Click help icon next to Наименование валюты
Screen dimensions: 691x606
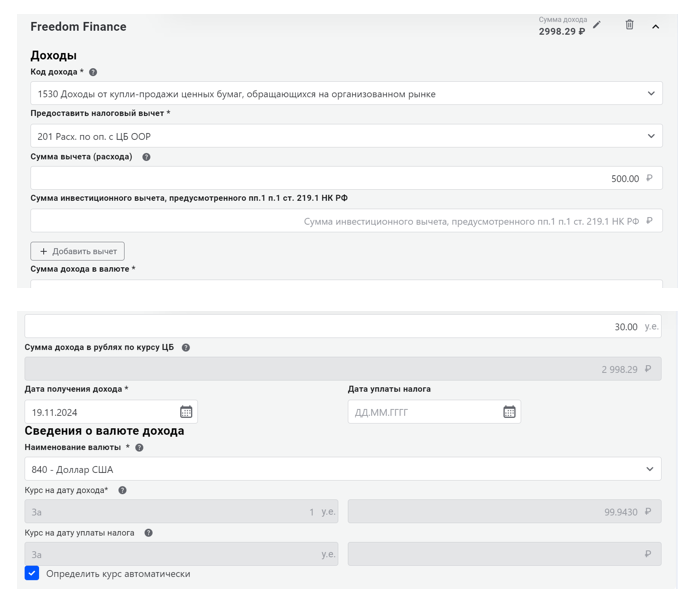(139, 448)
